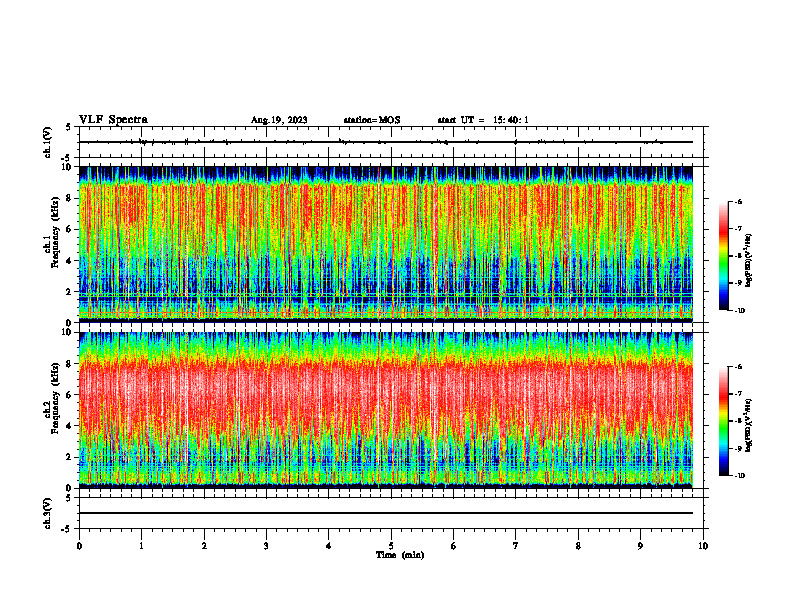Select the "start UT = 15:40: 1" text

pos(483,120)
